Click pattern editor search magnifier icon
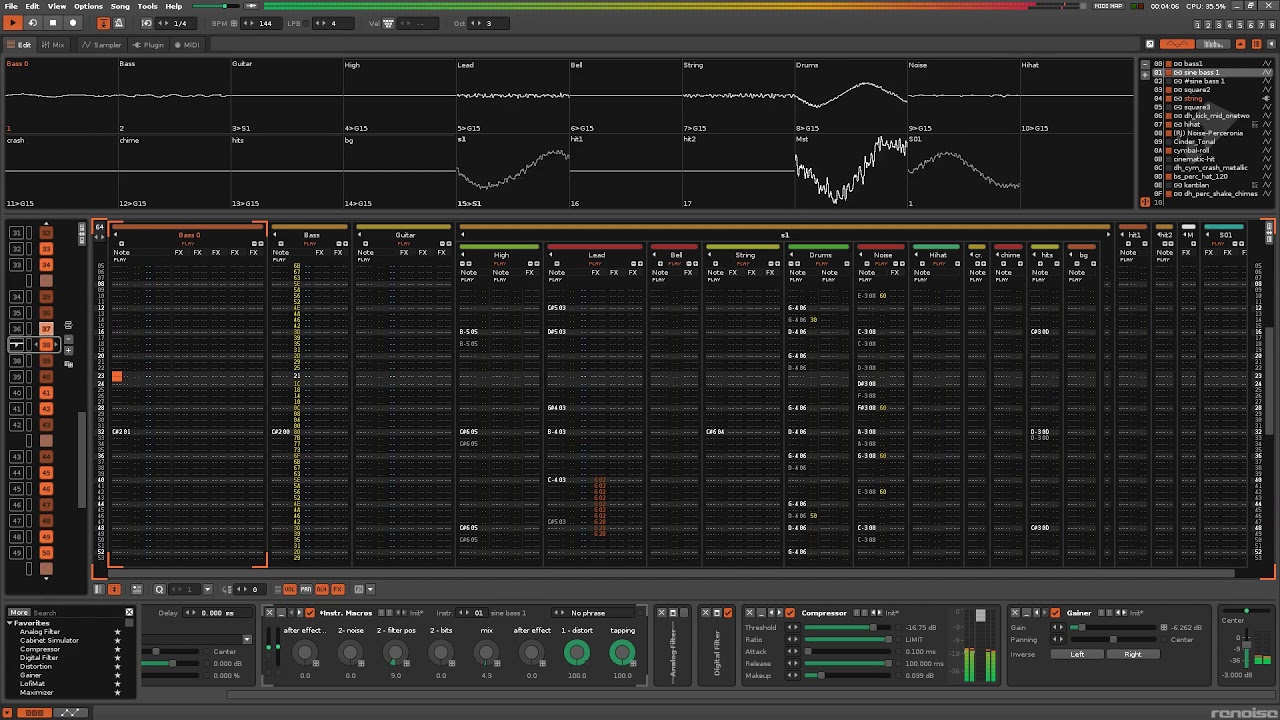1280x720 pixels. [159, 589]
